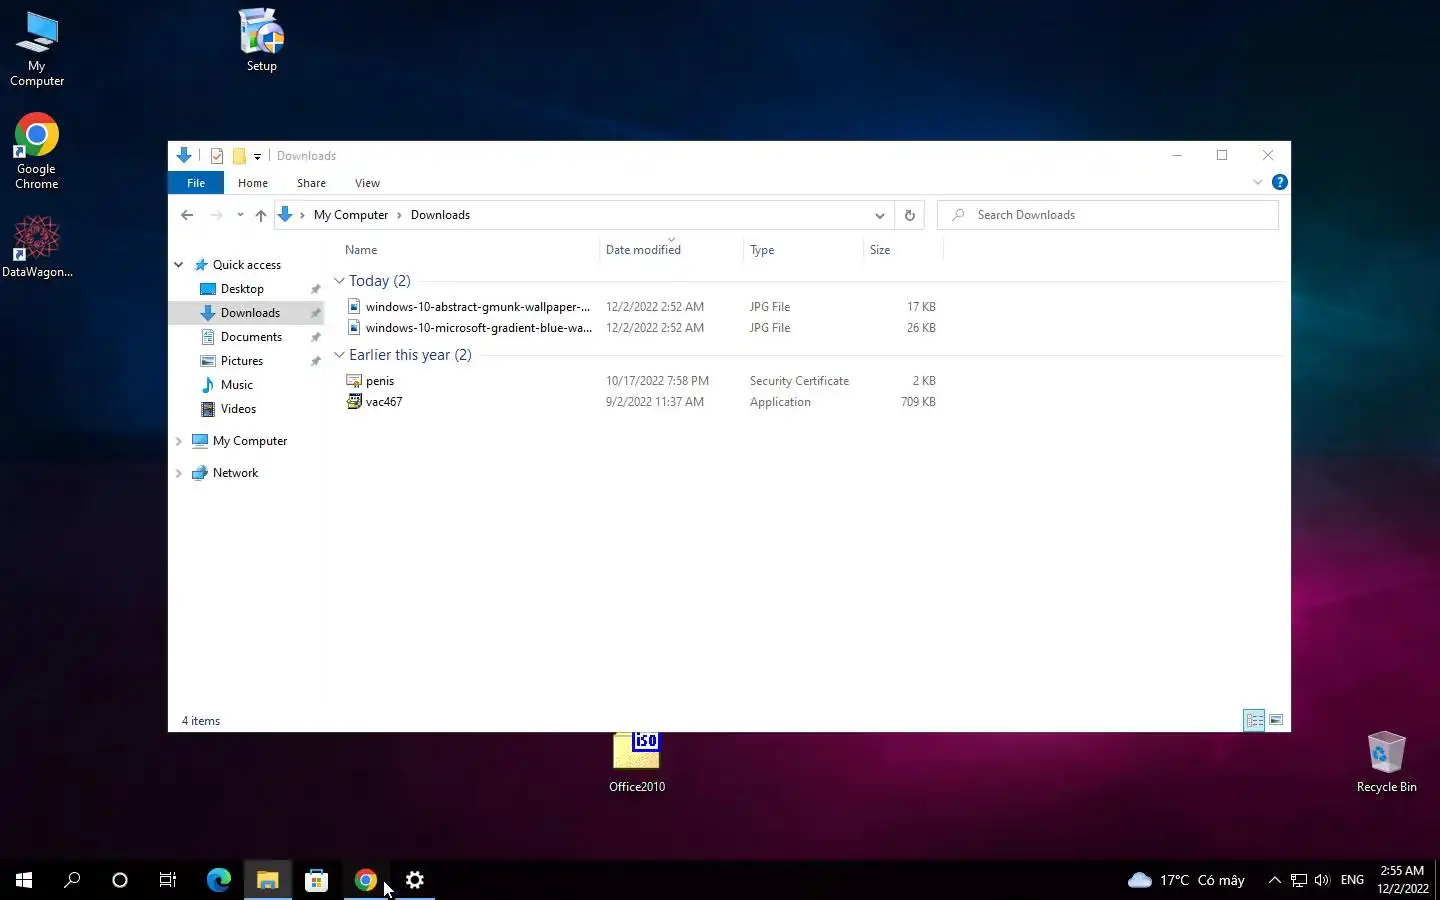This screenshot has height=900, width=1440.
Task: Open the File menu in Explorer
Action: coord(196,183)
